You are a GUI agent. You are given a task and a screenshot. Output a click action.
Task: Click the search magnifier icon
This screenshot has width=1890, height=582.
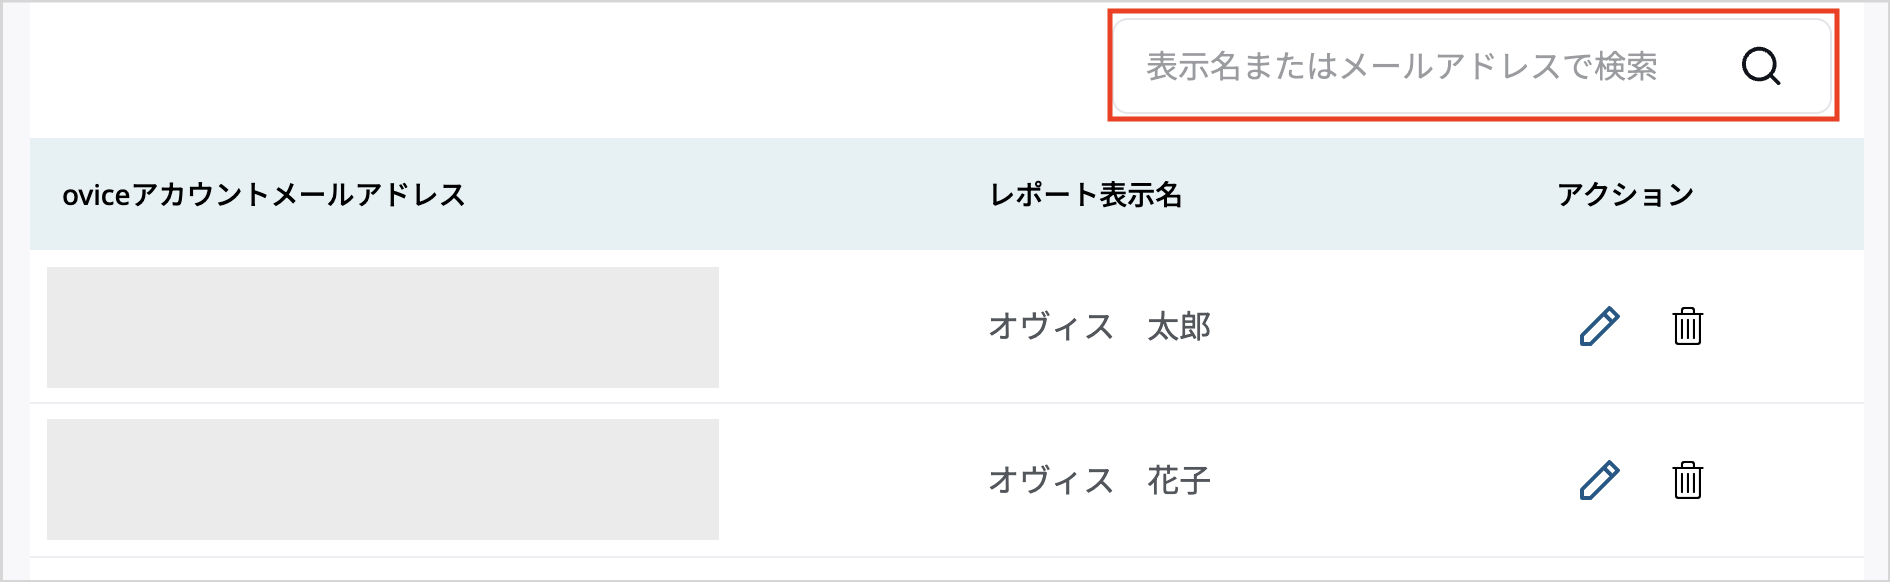(x=1759, y=66)
